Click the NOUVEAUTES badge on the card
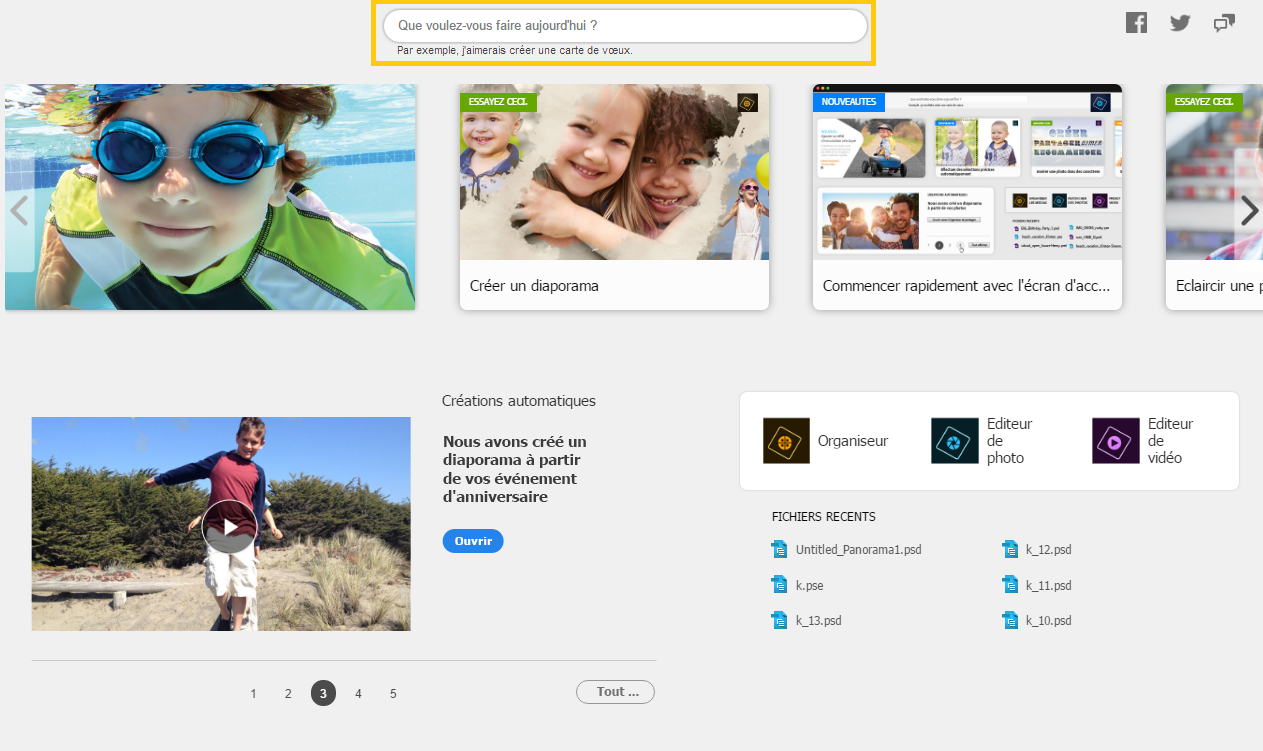The image size is (1263, 751). [x=849, y=101]
